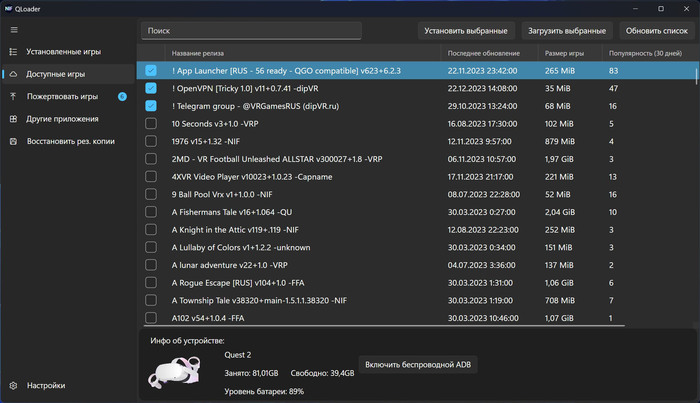The height and width of the screenshot is (403, 700).
Task: Check the 10 Seconds v3+1.0 checkbox
Action: pyautogui.click(x=151, y=124)
